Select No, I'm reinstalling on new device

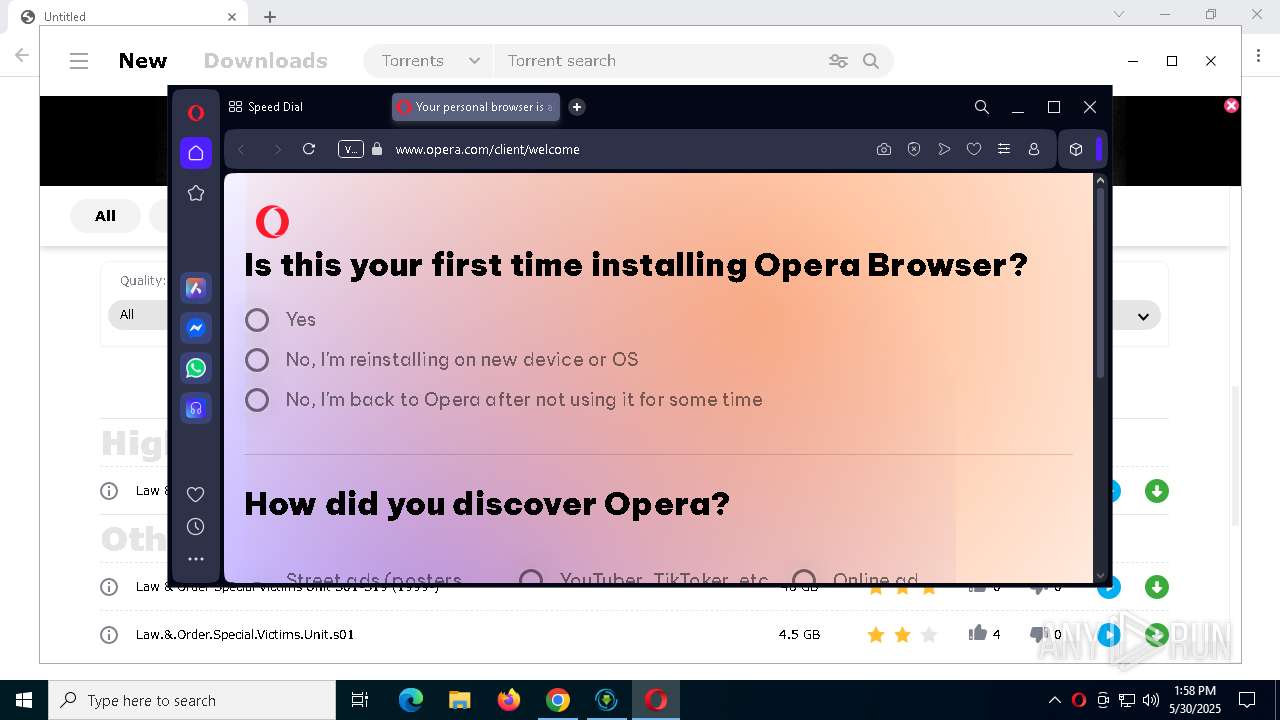point(257,360)
